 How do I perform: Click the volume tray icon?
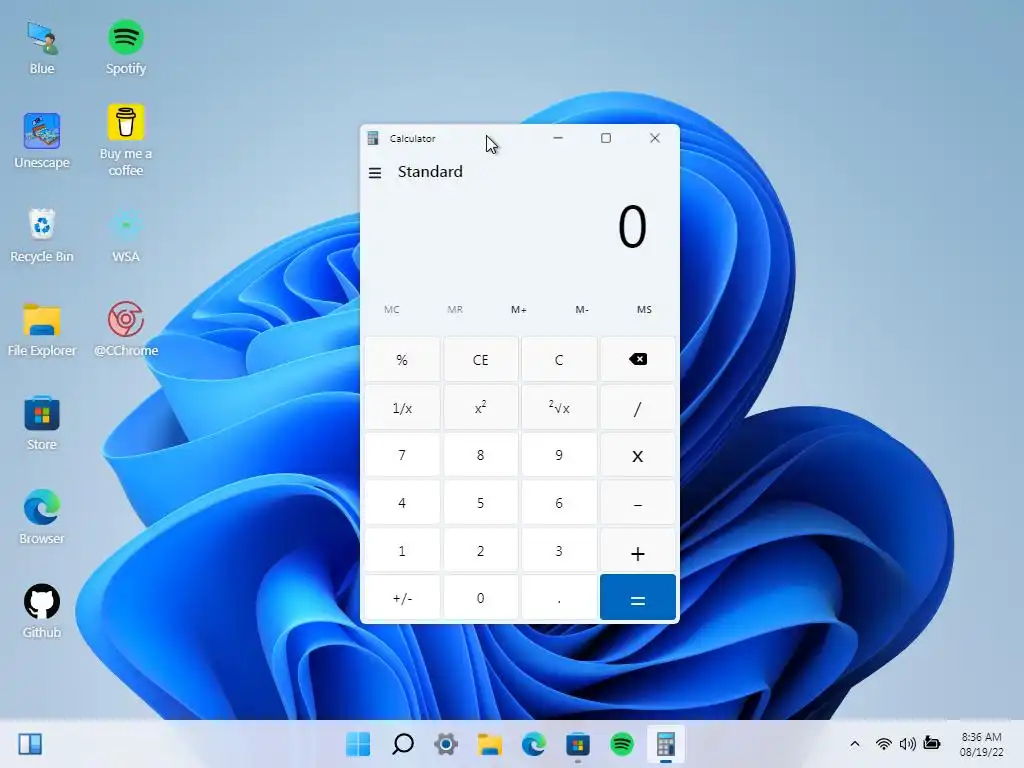click(907, 744)
